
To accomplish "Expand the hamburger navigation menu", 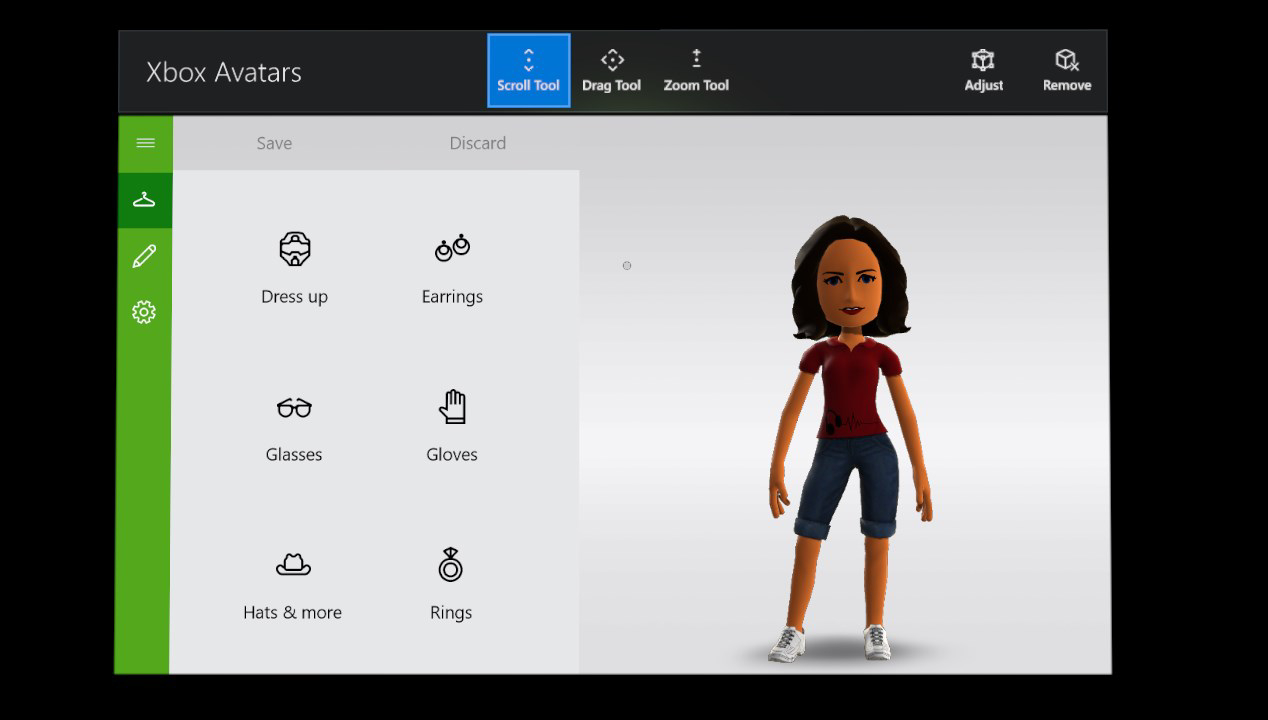I will (144, 143).
